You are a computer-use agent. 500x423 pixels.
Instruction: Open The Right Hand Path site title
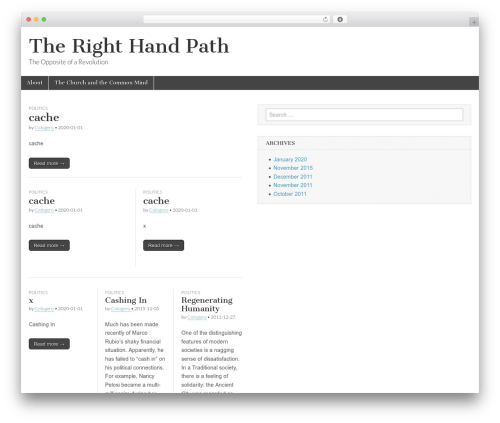coord(129,46)
